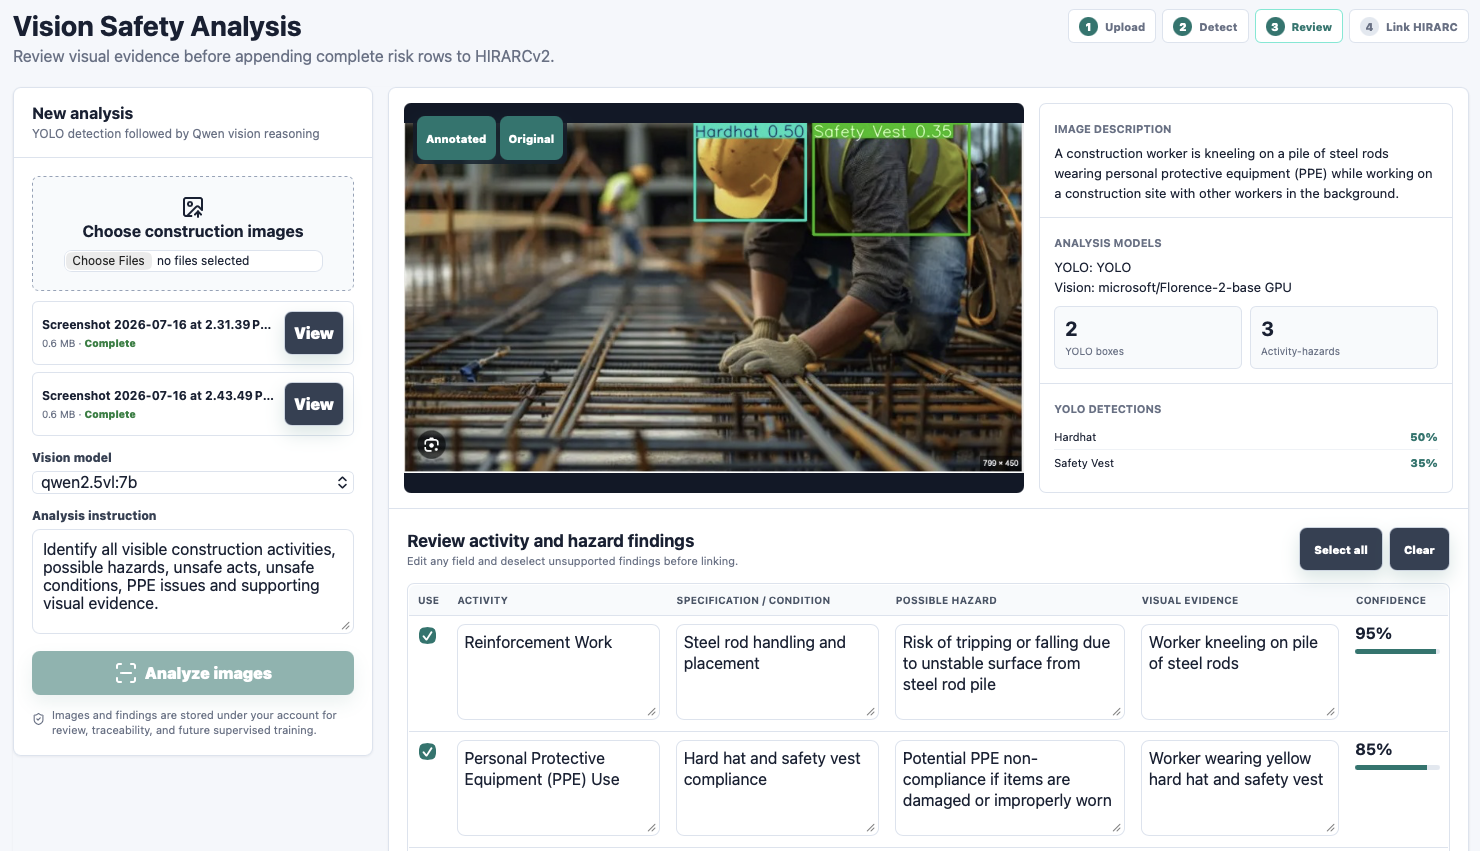Go to the Upload step

[x=1112, y=27]
